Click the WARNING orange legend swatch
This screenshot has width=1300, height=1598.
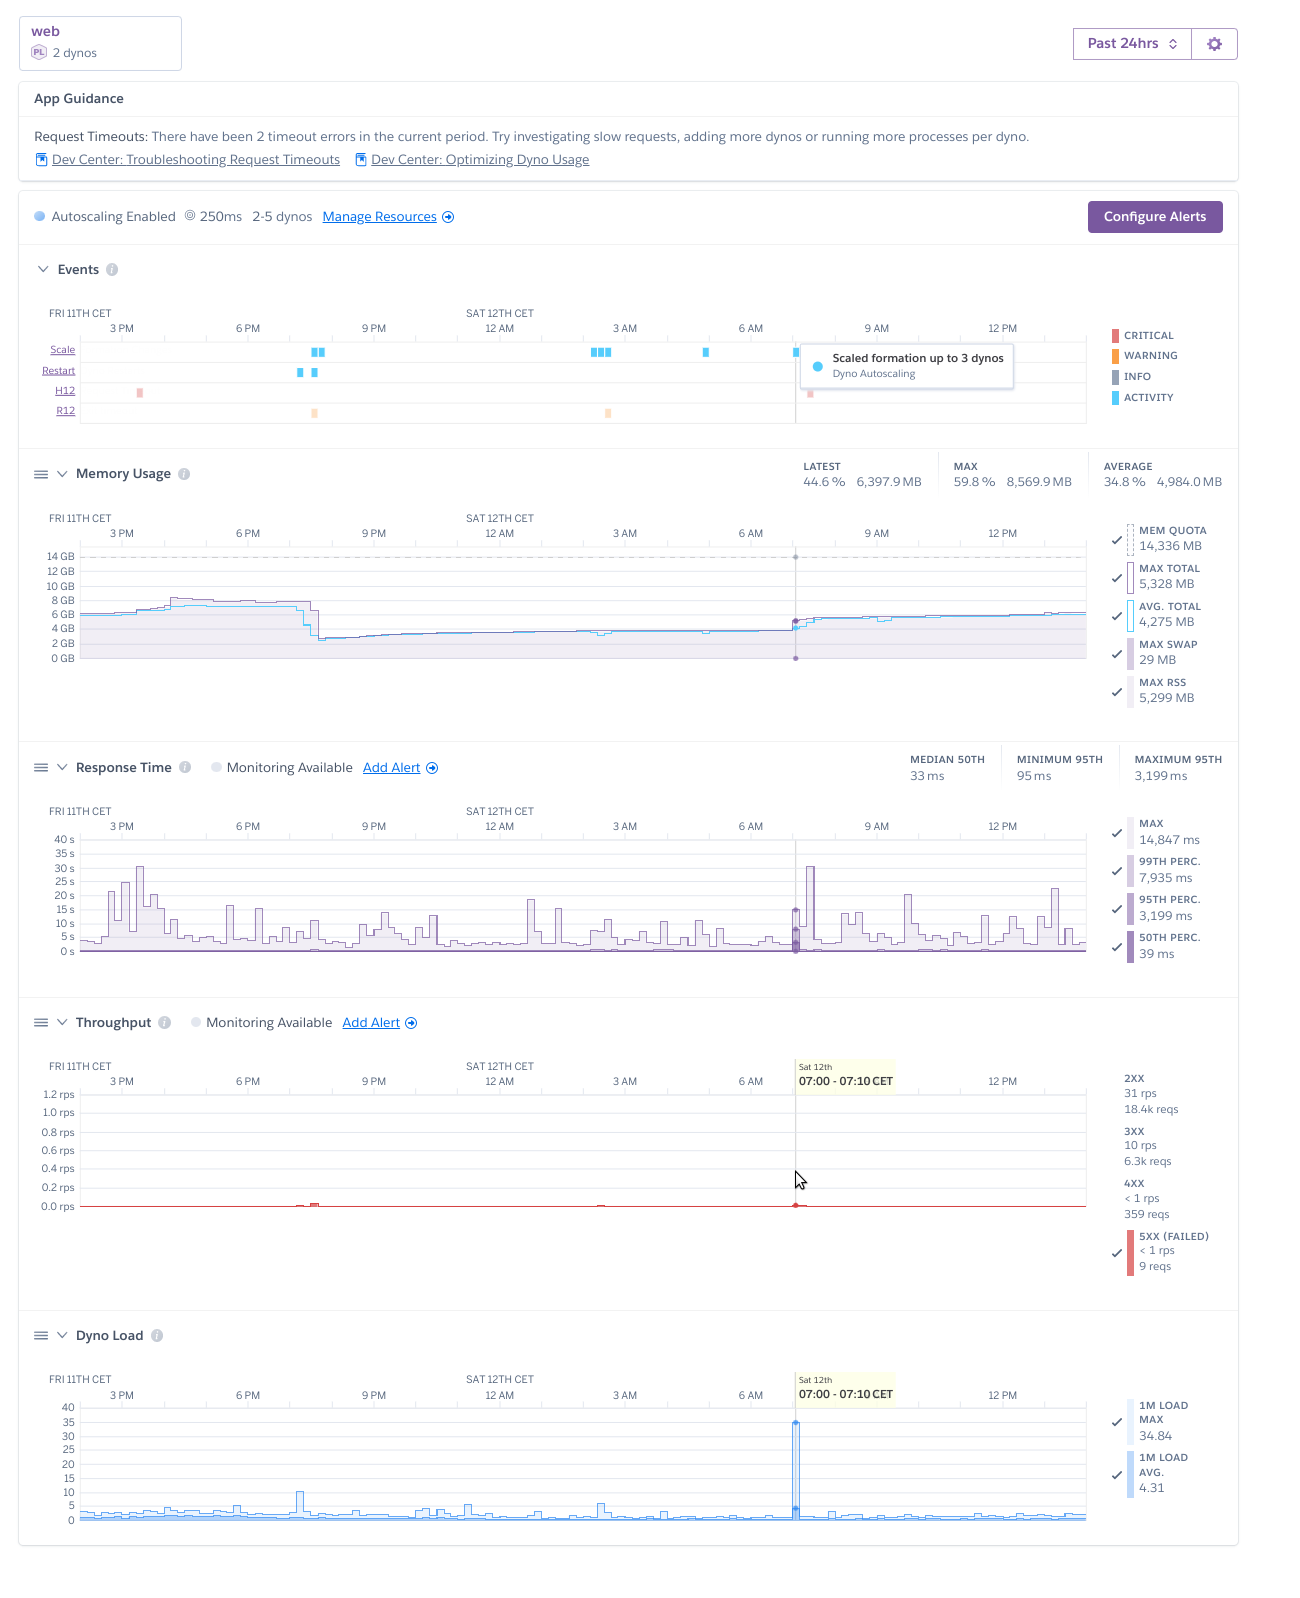coord(1115,356)
